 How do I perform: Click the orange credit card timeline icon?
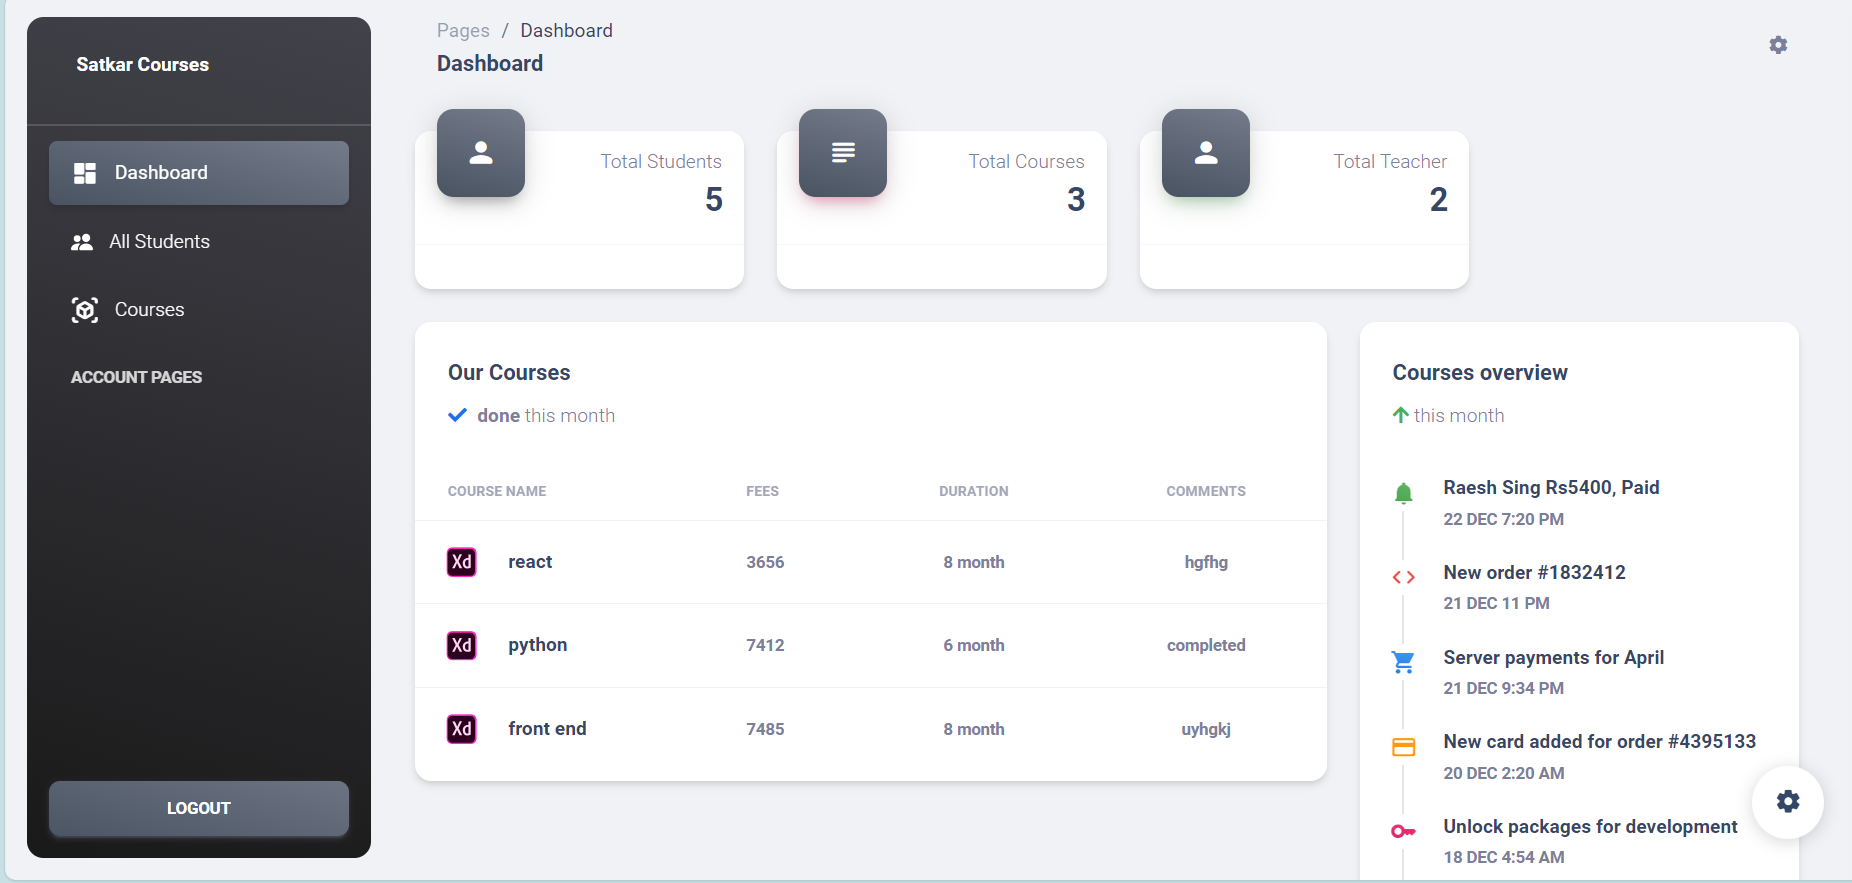coord(1404,747)
